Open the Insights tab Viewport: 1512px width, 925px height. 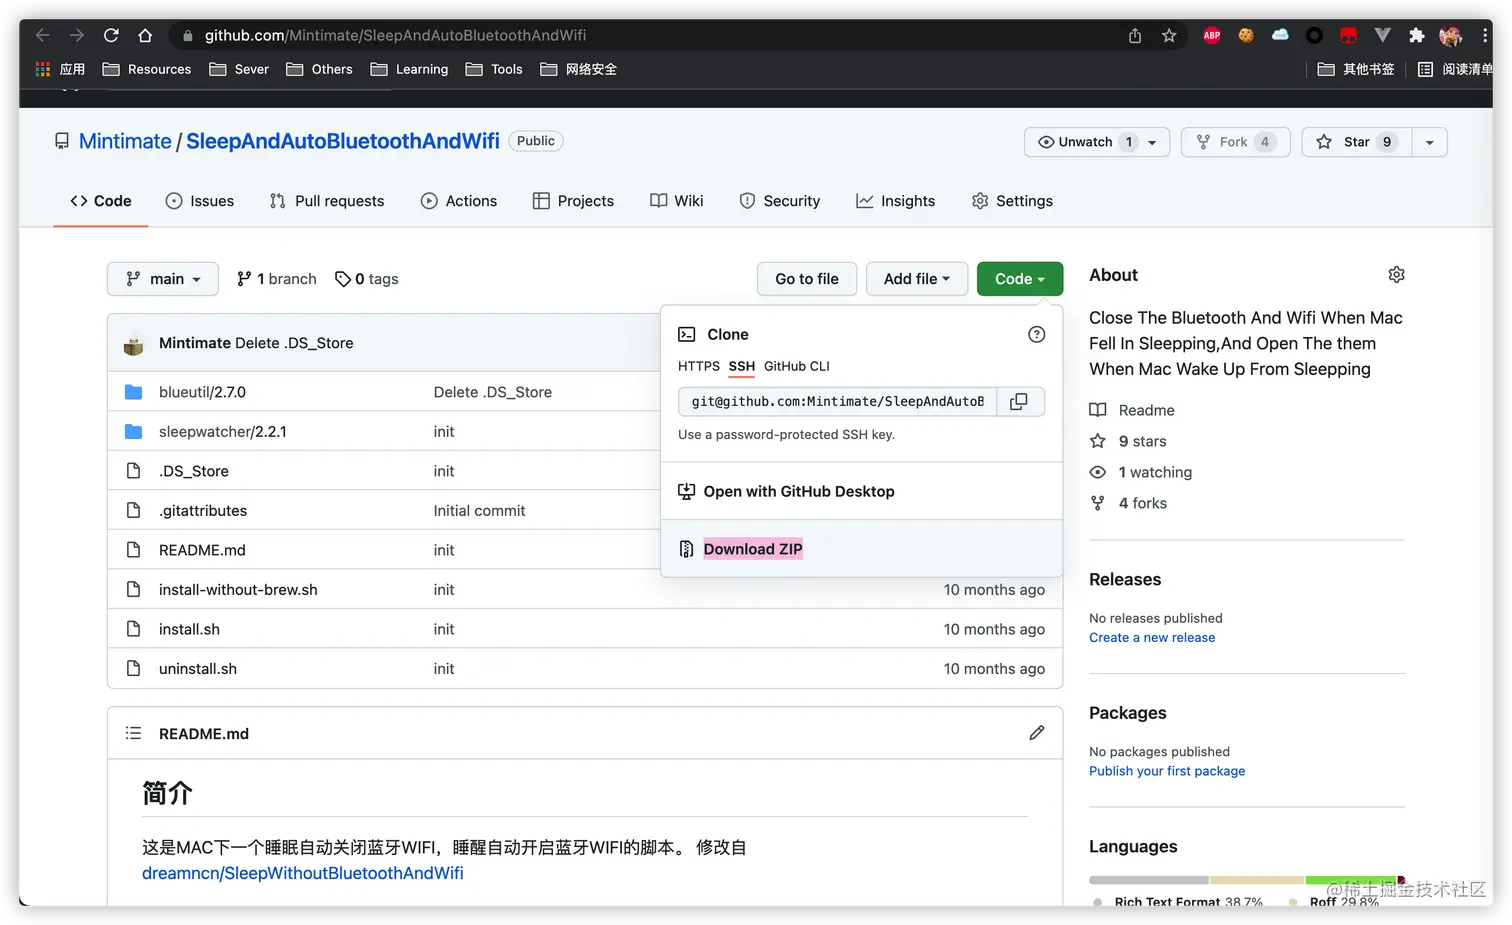pyautogui.click(x=895, y=201)
